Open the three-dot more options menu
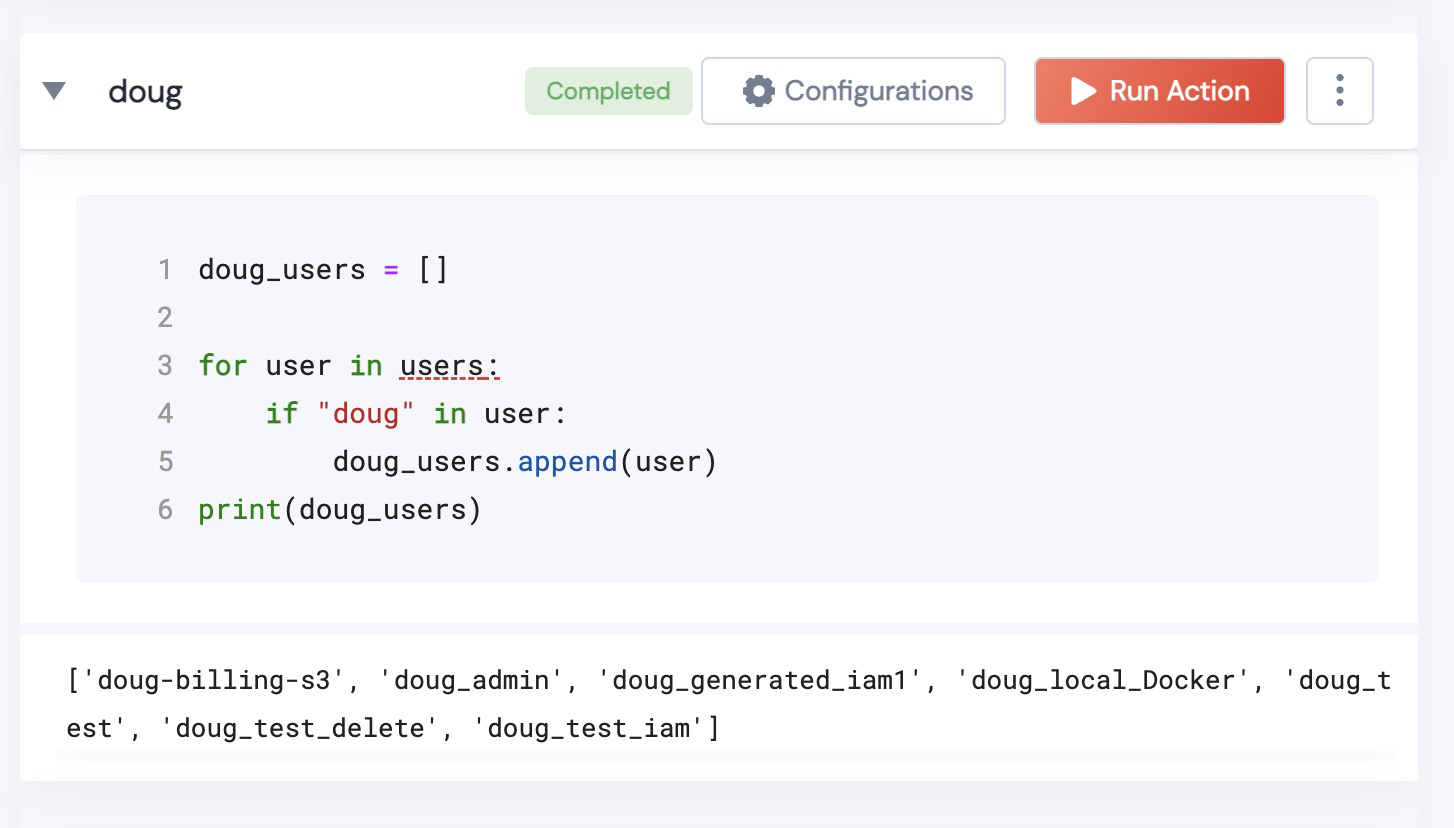The width and height of the screenshot is (1454, 828). point(1339,91)
